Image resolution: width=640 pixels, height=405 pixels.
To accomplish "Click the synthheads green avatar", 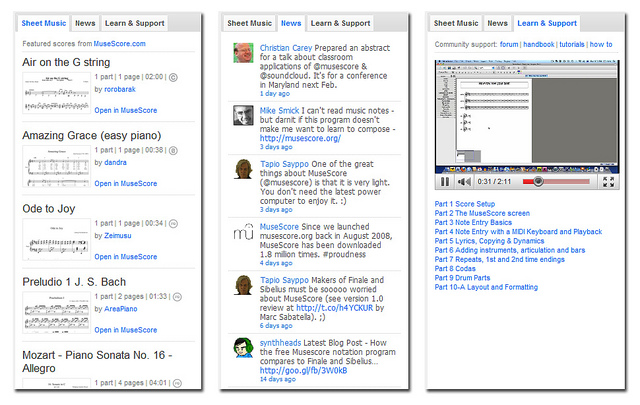I will click(x=242, y=349).
